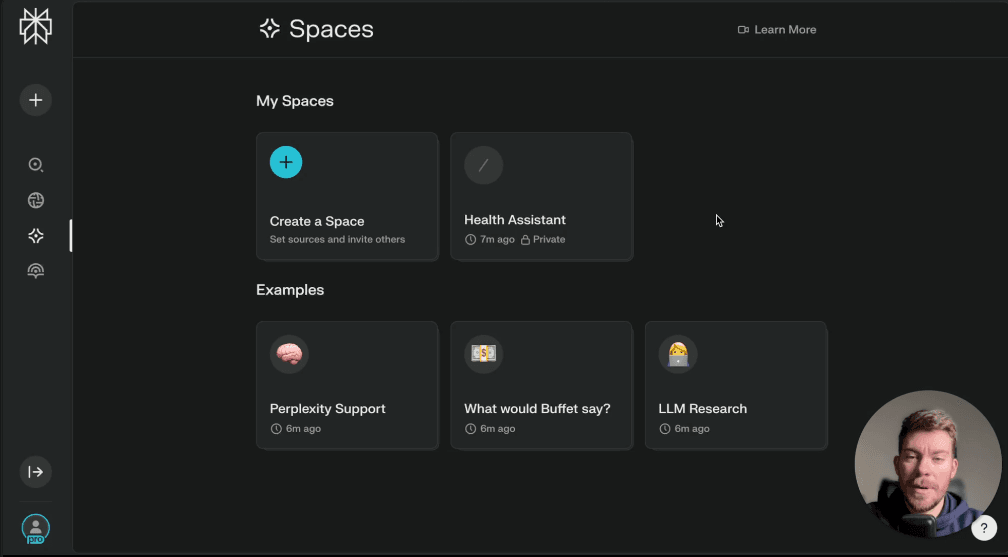Click the brain emoji on Perplexity Support
Image resolution: width=1008 pixels, height=557 pixels.
289,354
